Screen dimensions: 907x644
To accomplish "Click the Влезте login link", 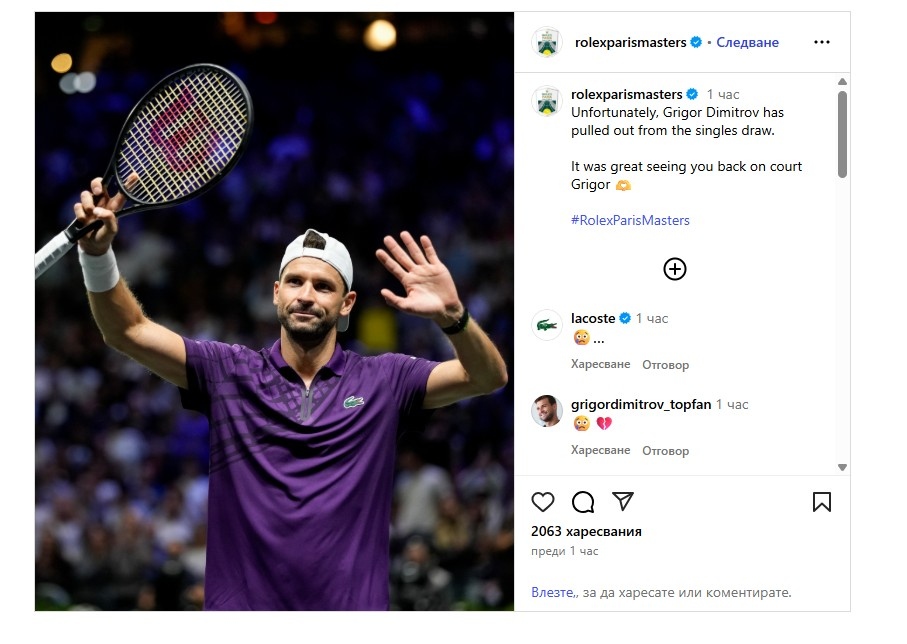I will pyautogui.click(x=554, y=593).
